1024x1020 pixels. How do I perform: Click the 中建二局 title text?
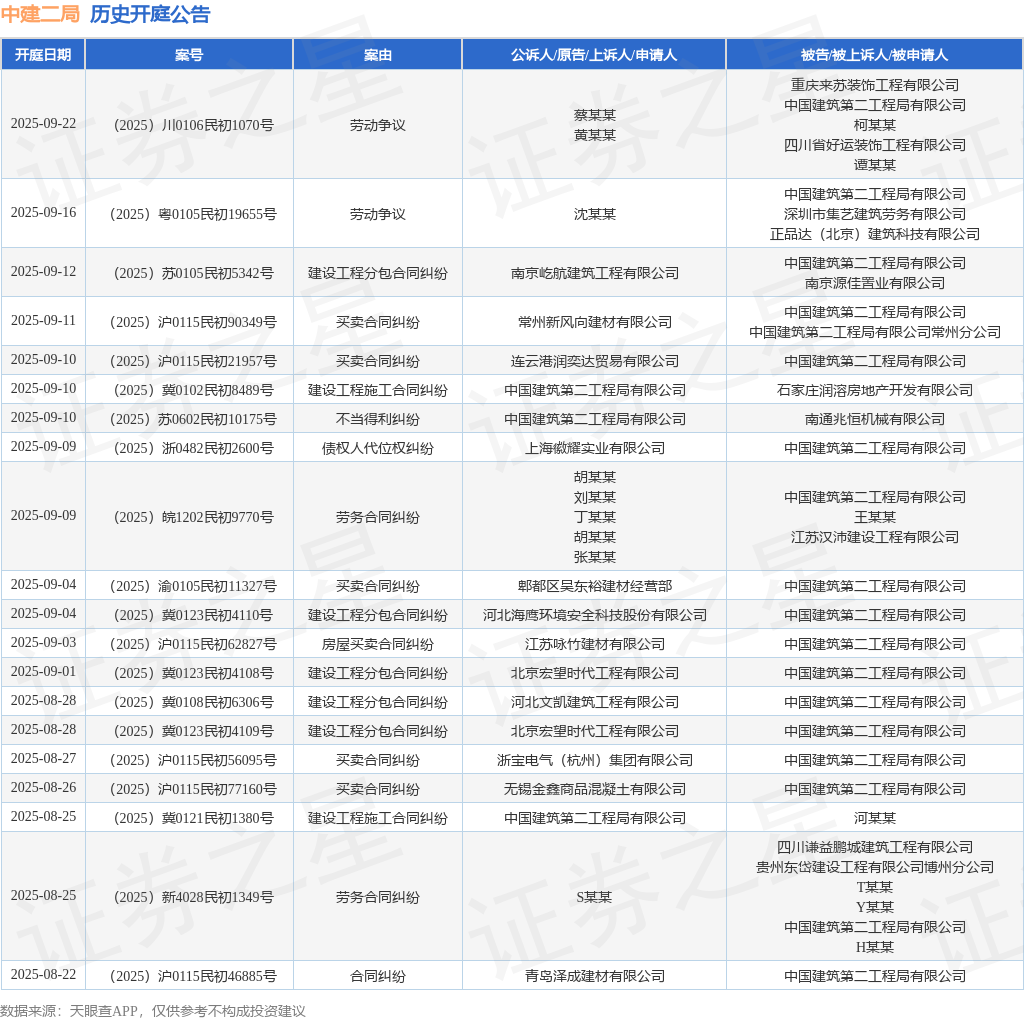pyautogui.click(x=40, y=14)
